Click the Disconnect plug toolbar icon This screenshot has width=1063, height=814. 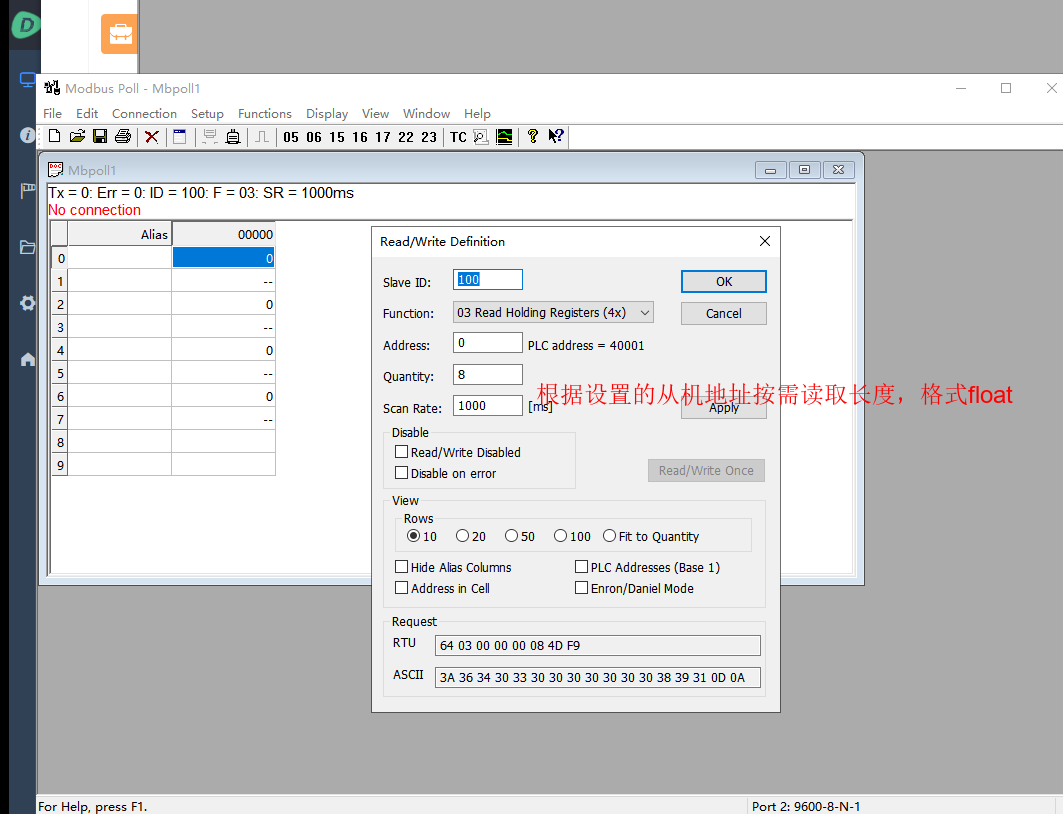233,137
